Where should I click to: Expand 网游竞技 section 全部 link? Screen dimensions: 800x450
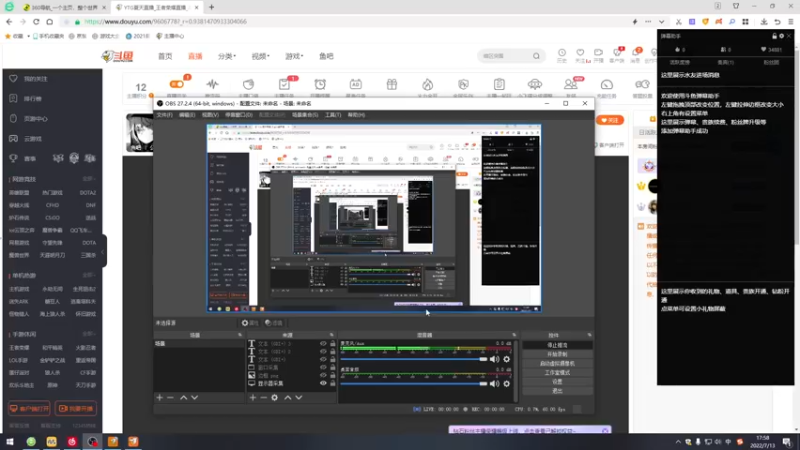pos(88,179)
